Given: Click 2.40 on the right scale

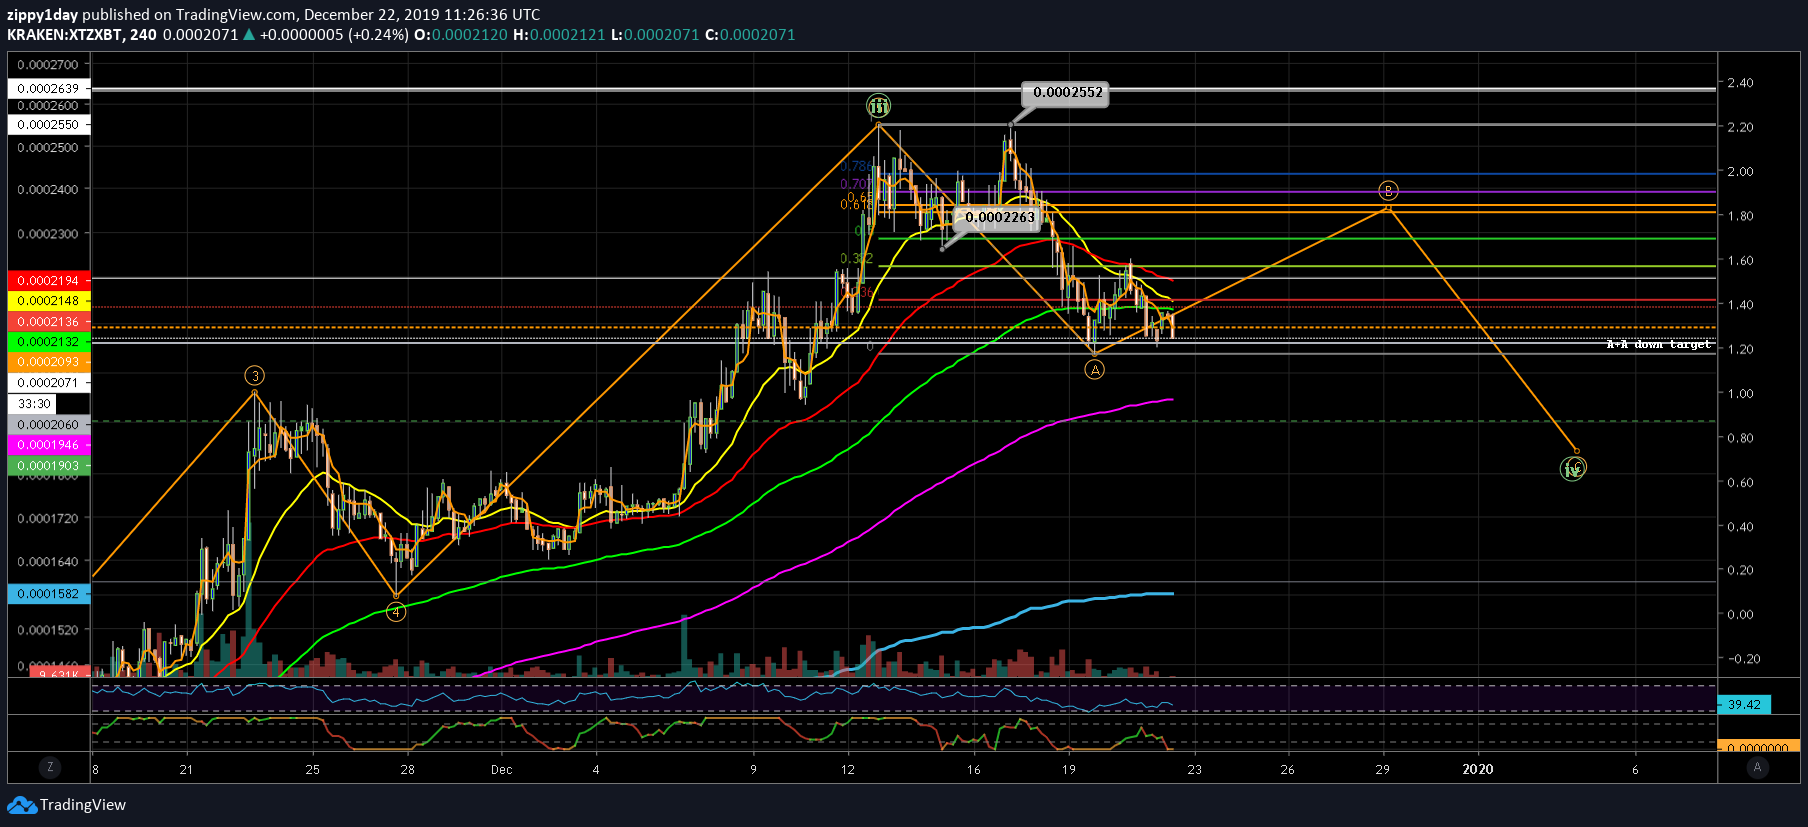Looking at the screenshot, I should 1740,83.
